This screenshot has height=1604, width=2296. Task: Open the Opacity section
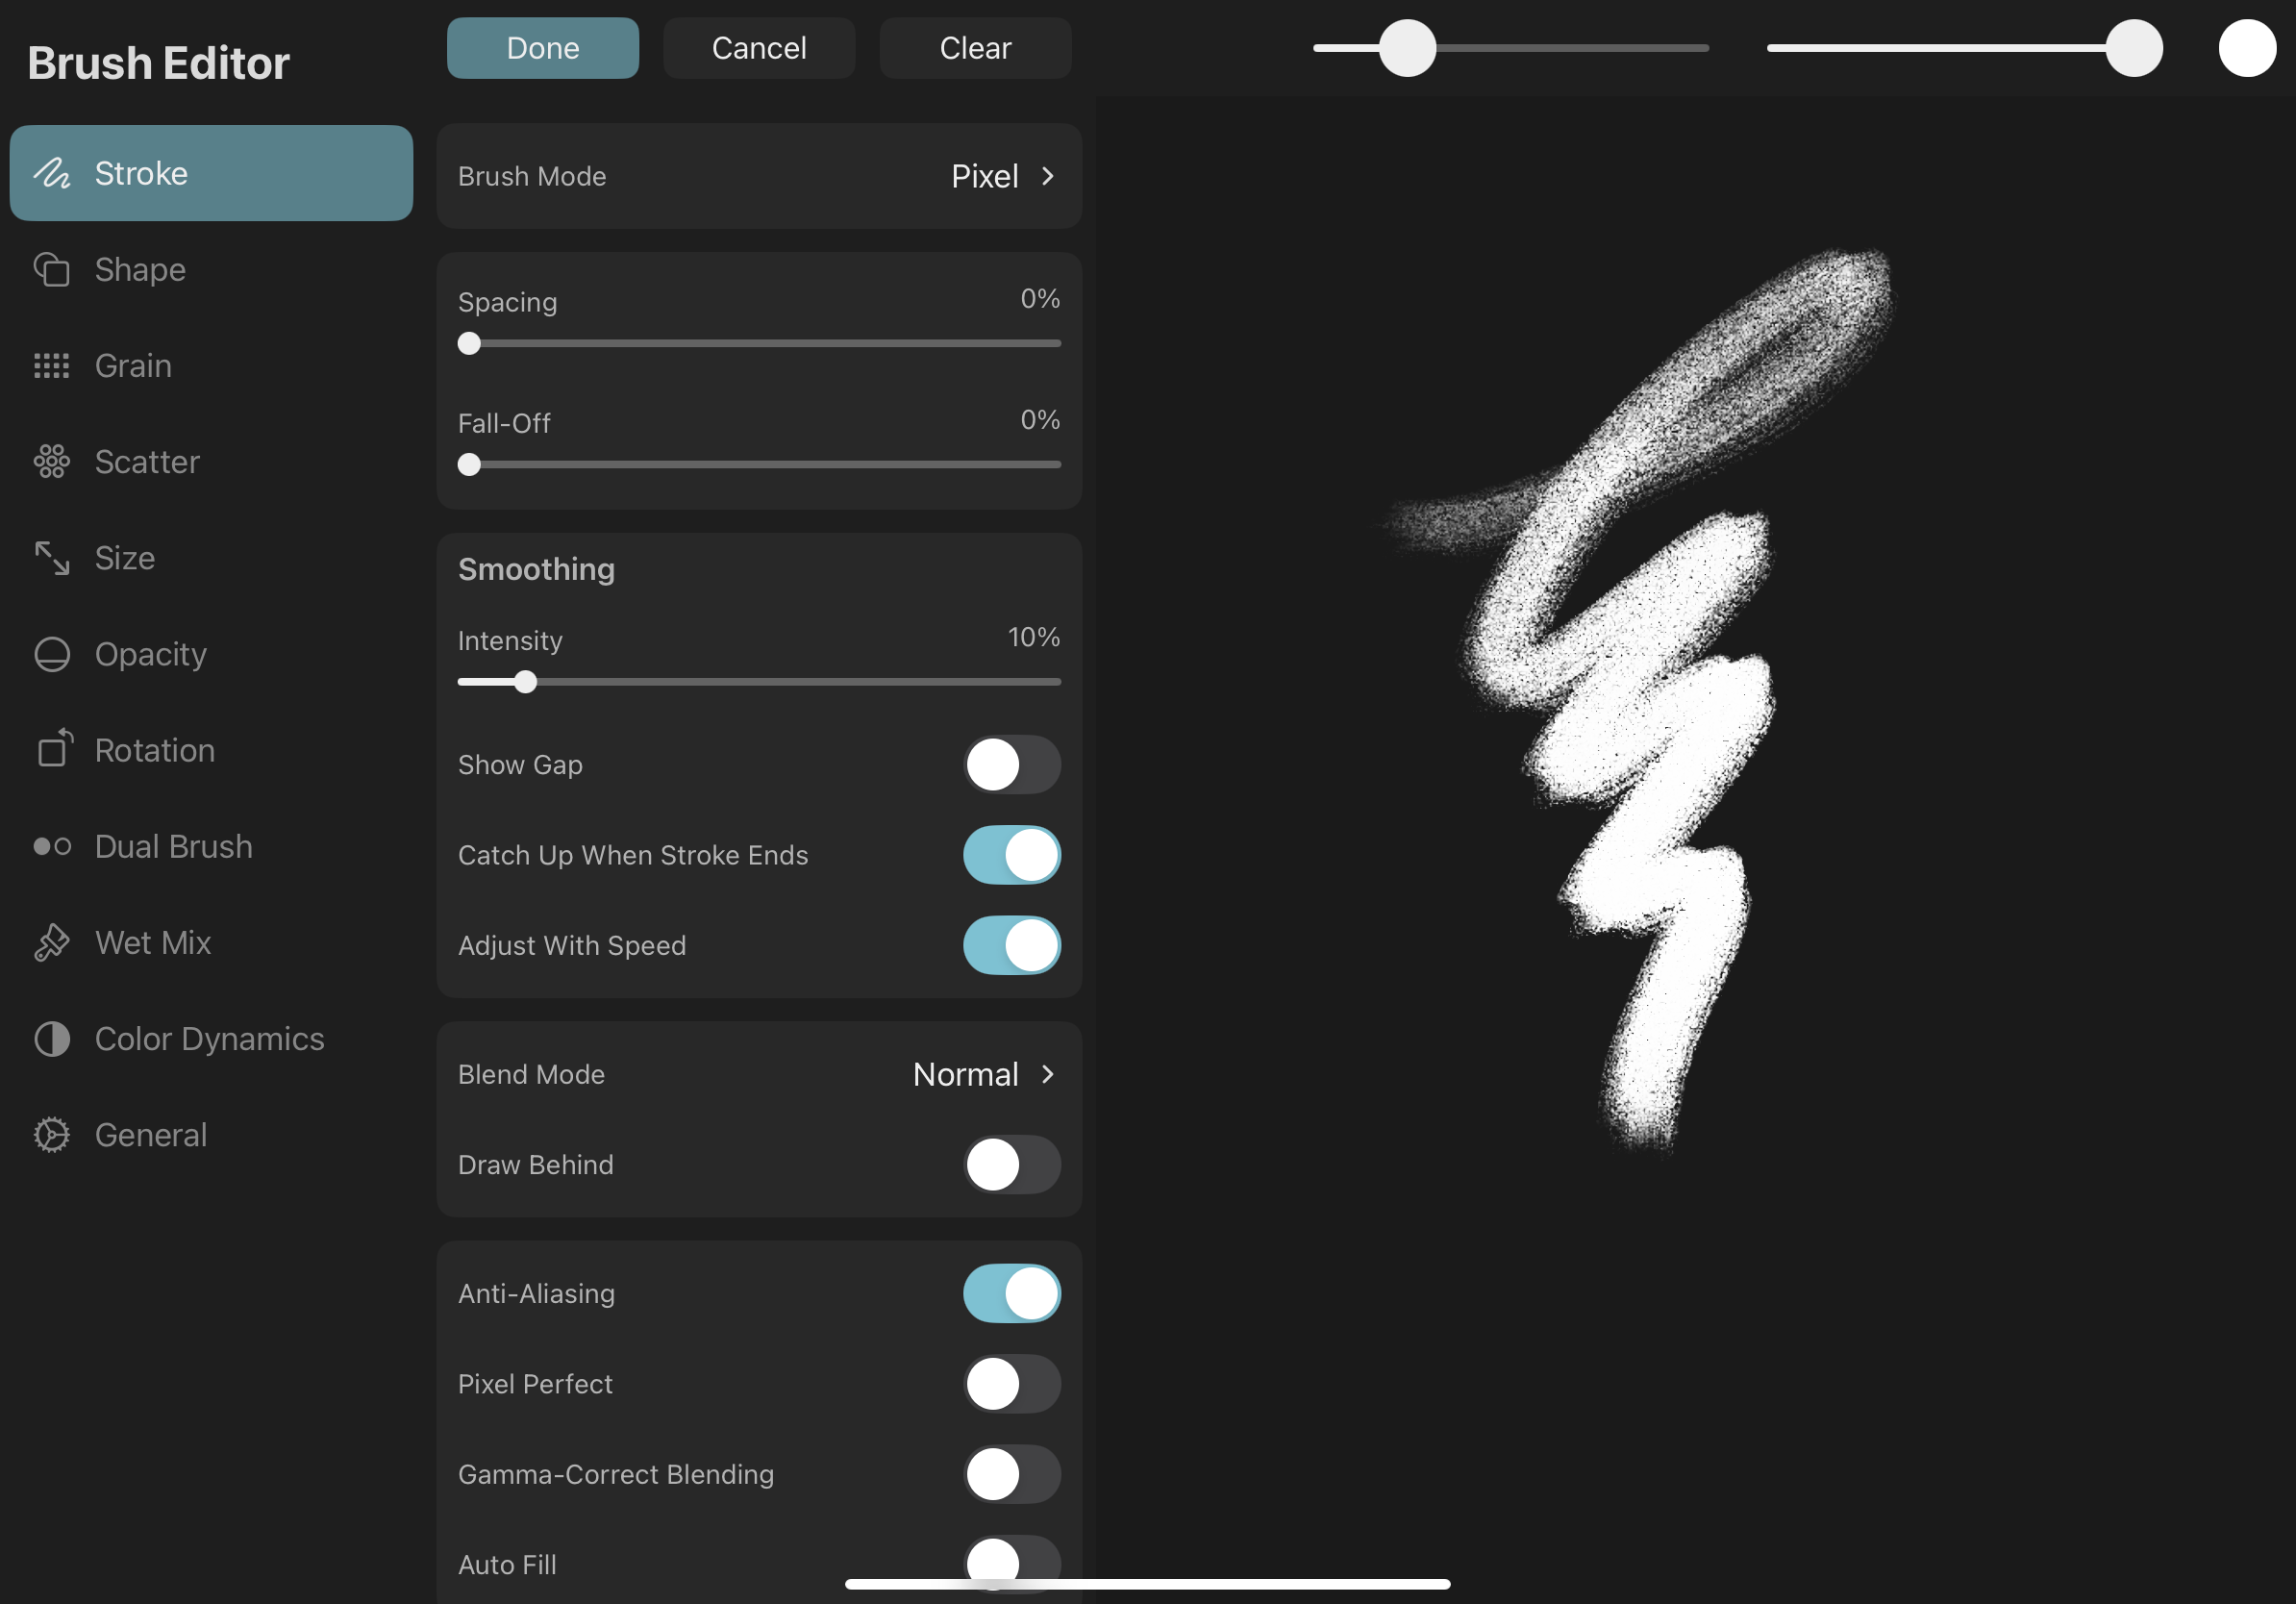[211, 654]
